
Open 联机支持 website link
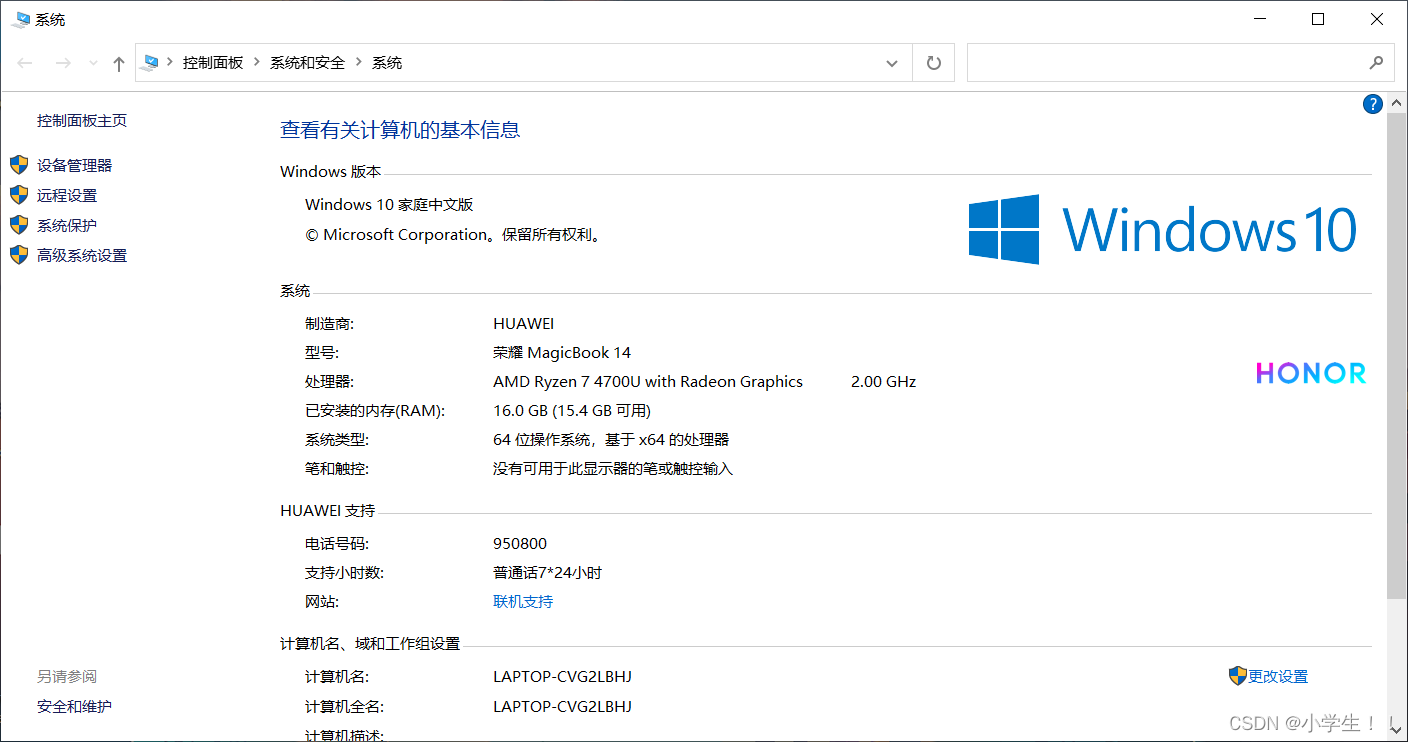(523, 601)
